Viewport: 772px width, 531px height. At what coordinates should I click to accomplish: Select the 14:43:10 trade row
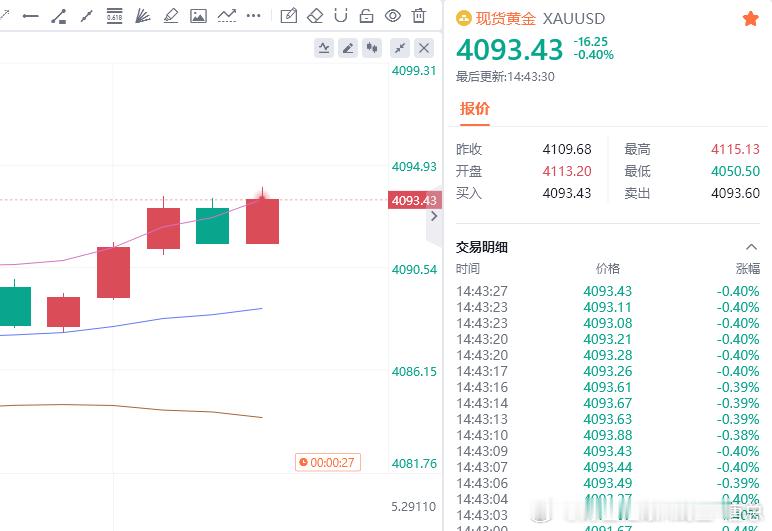pos(608,435)
